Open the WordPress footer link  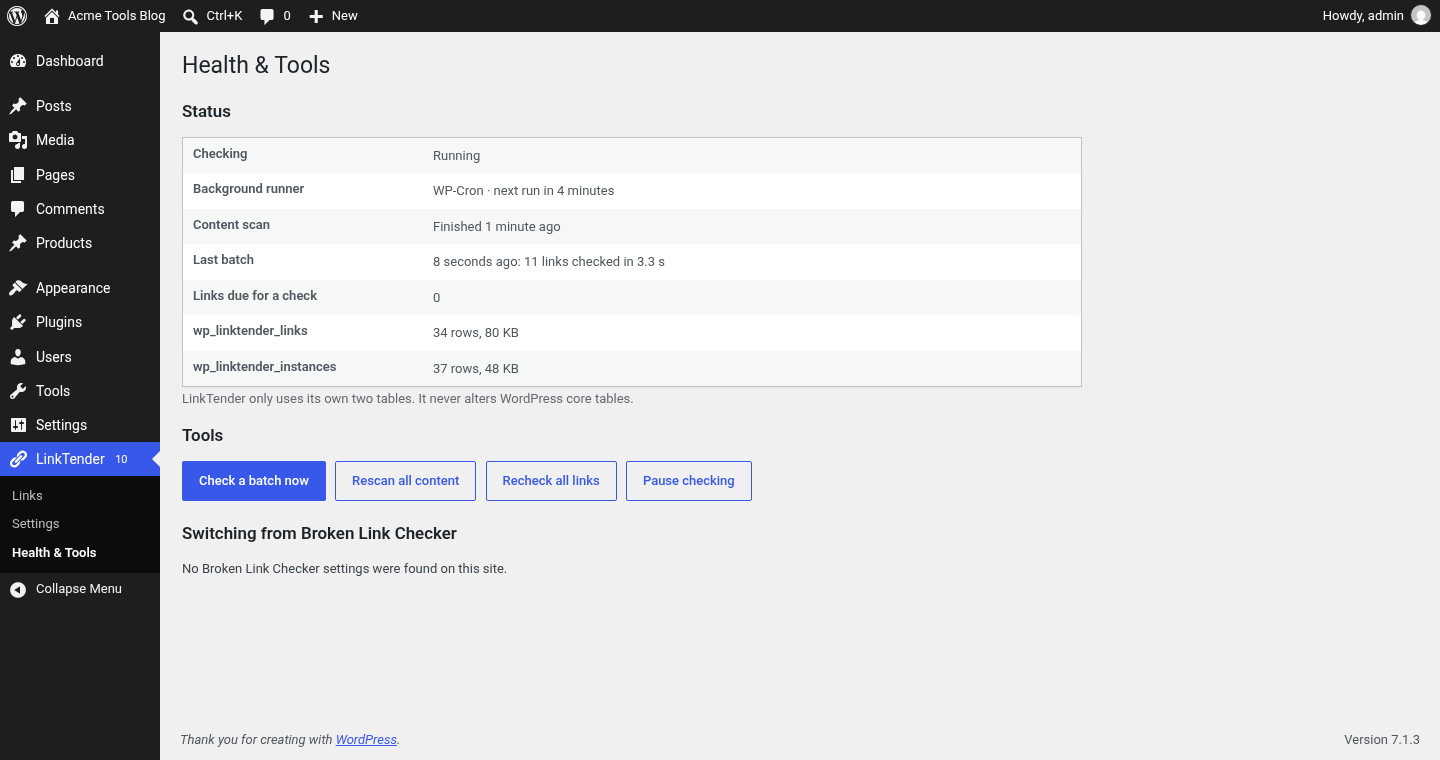pos(366,740)
